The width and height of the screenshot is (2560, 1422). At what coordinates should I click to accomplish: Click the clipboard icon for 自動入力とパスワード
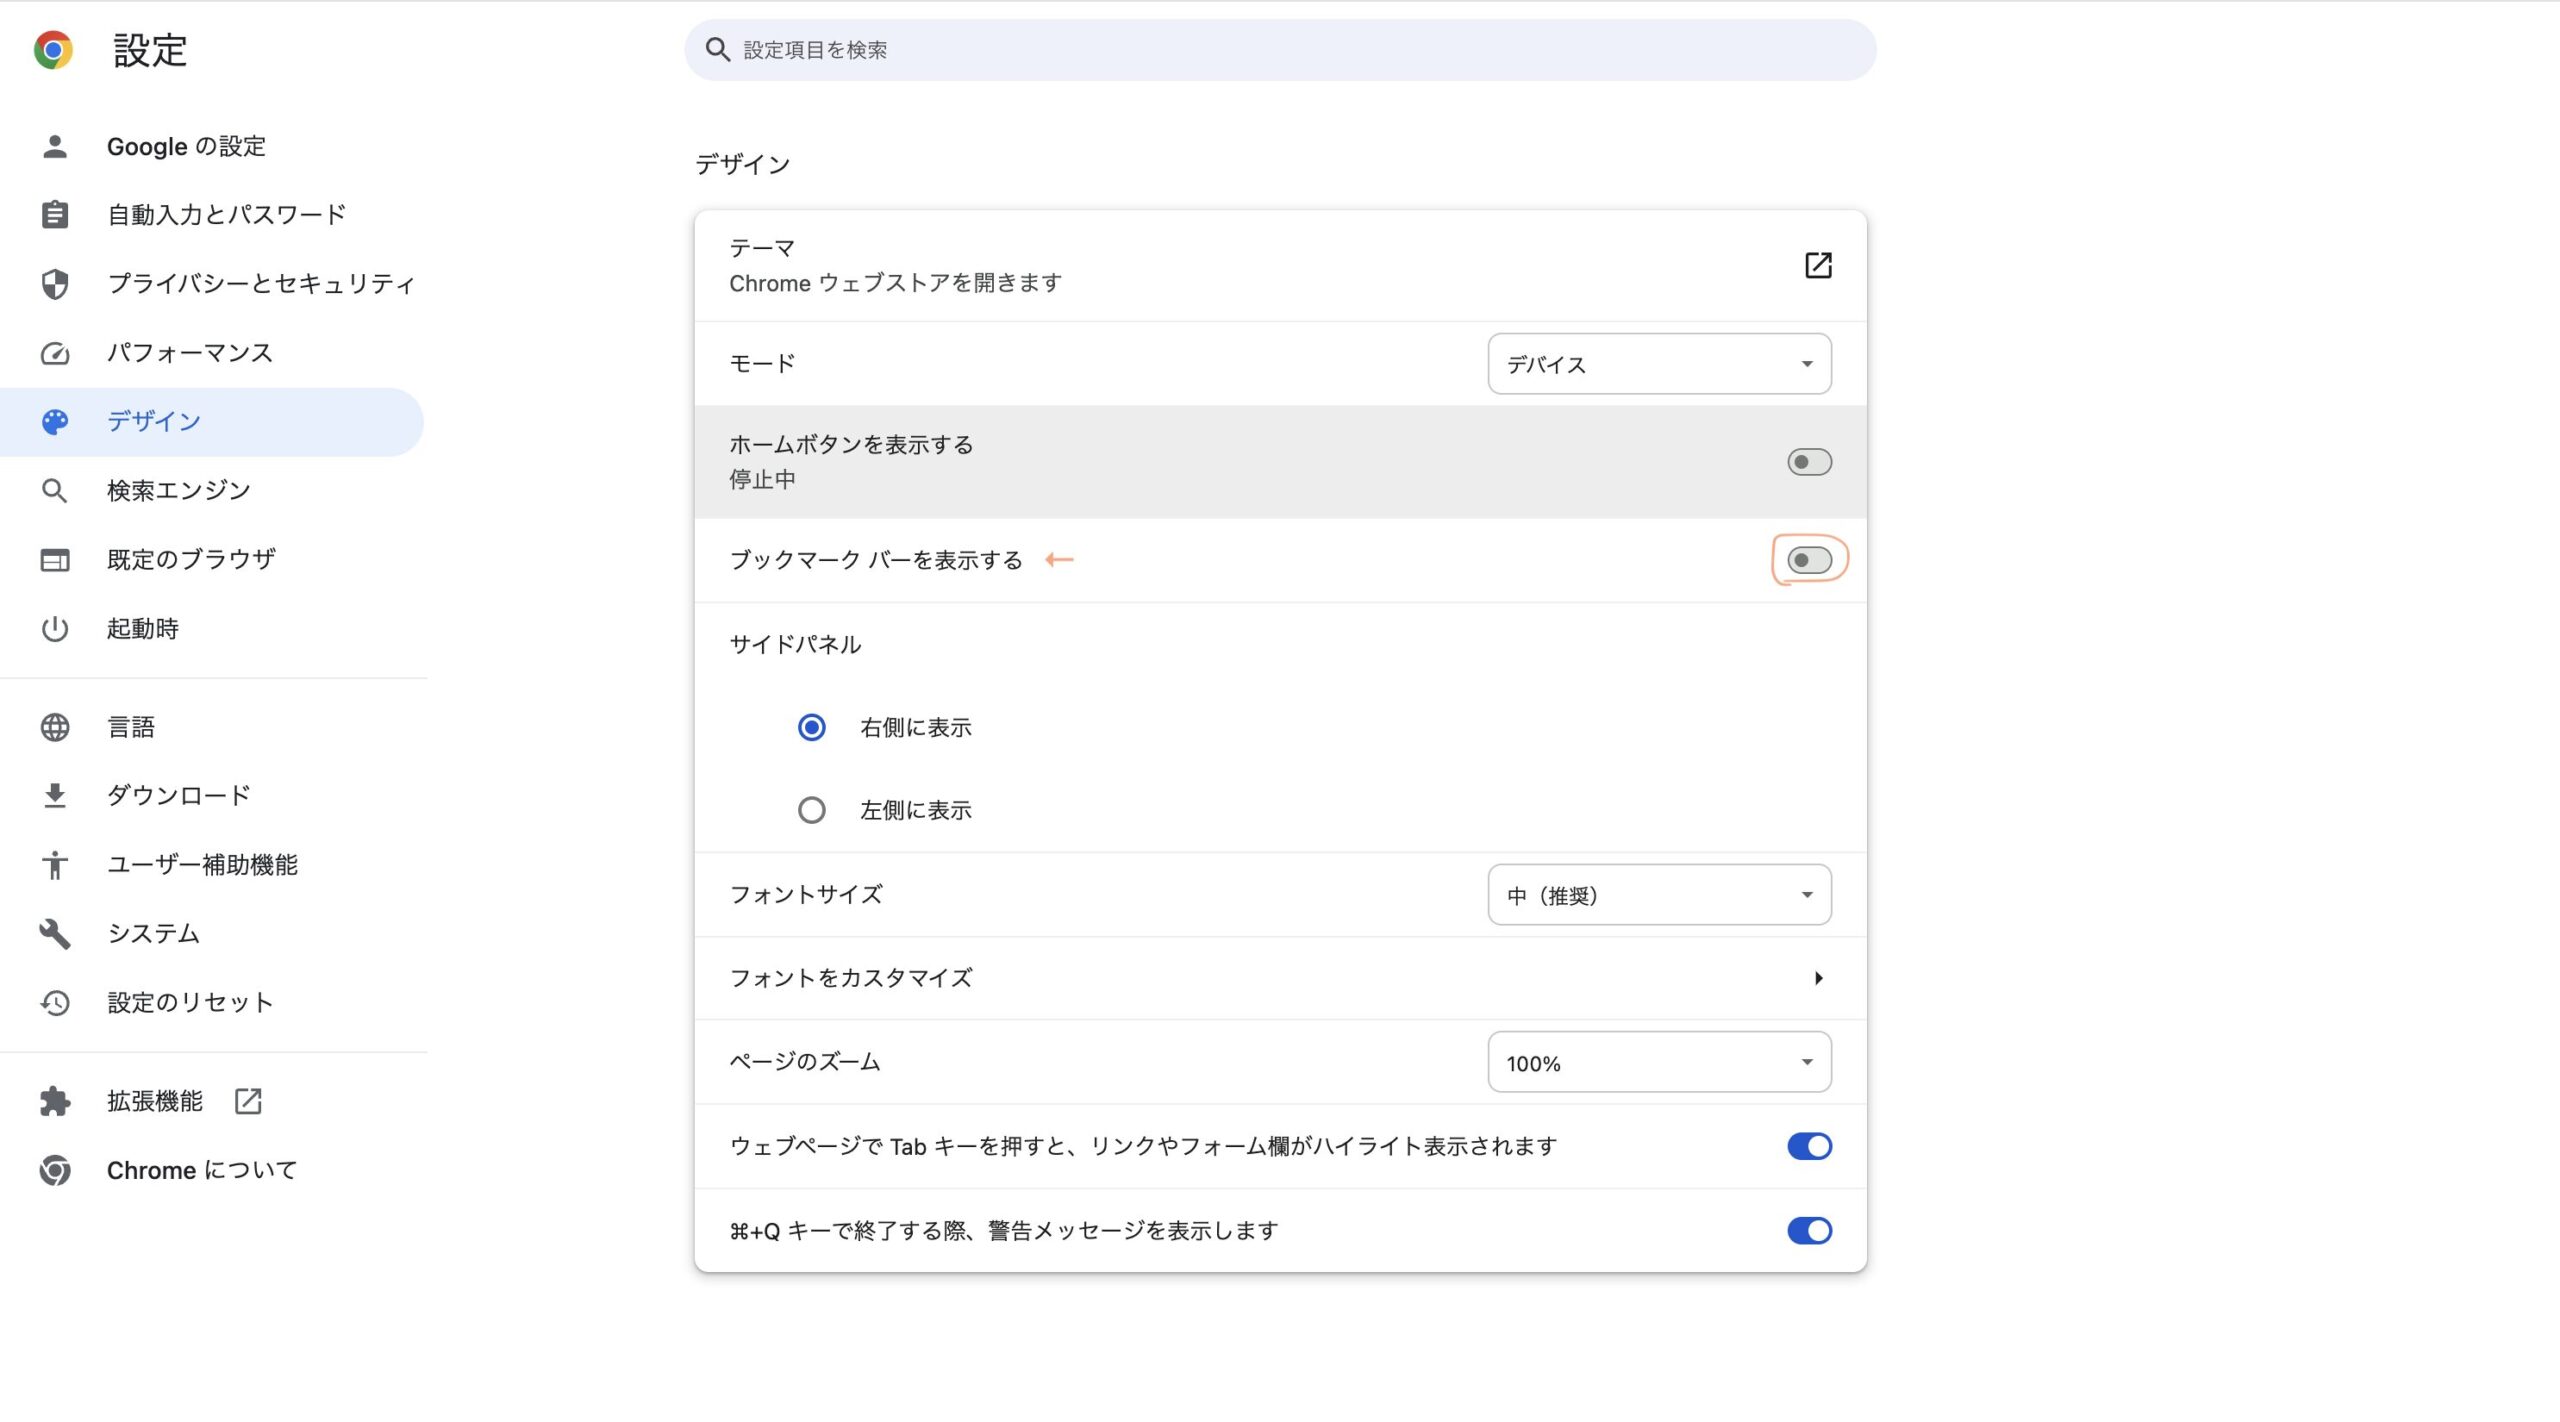55,215
